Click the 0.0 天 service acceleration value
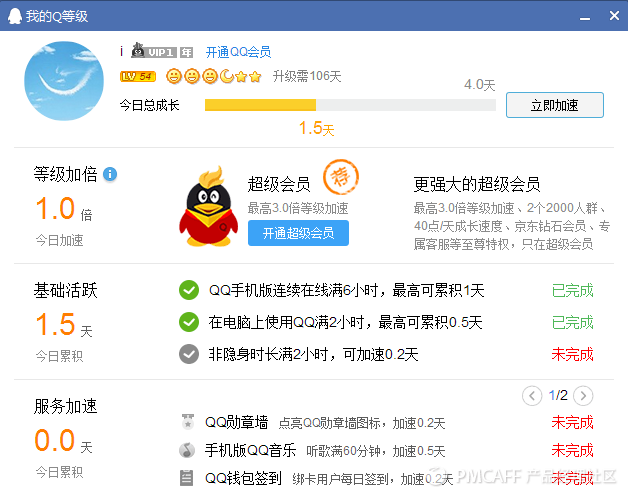This screenshot has width=628, height=497. pos(64,441)
